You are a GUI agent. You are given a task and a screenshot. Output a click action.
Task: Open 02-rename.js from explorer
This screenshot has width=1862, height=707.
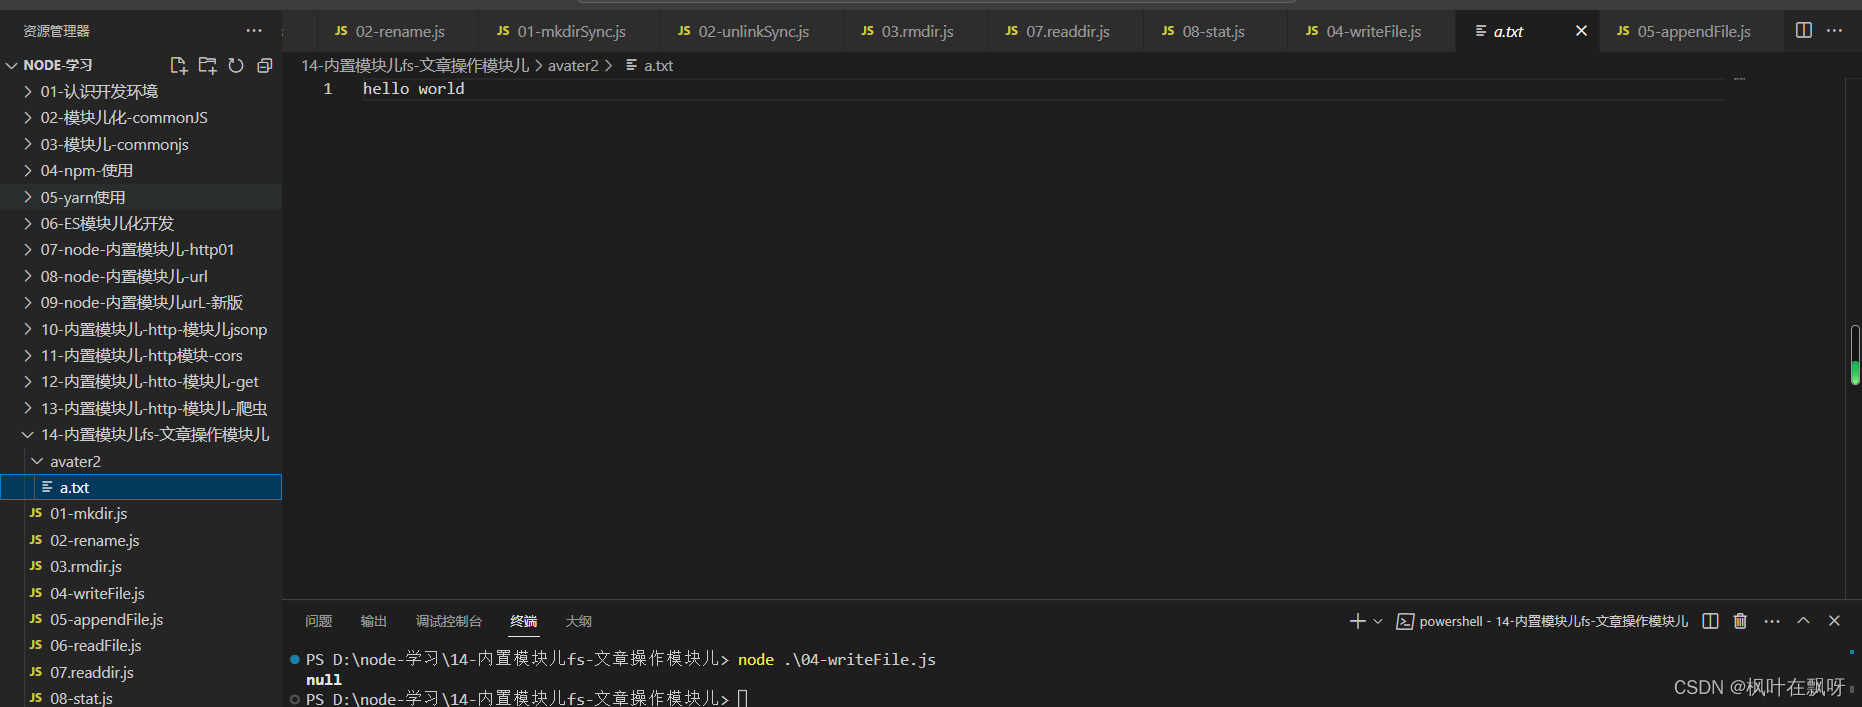click(x=141, y=540)
